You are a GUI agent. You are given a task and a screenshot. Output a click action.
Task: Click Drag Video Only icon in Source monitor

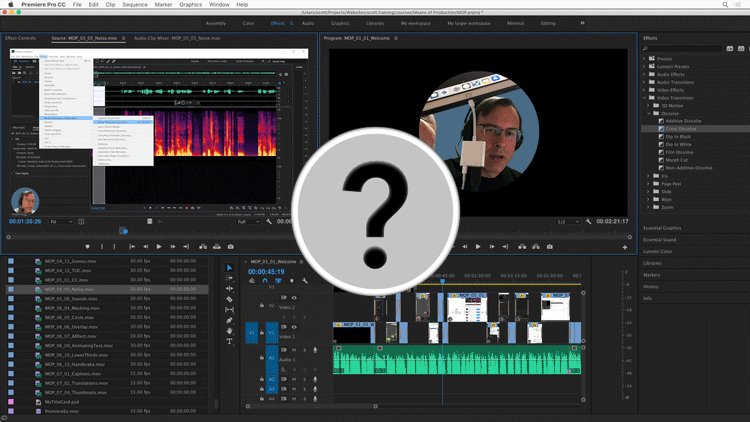pos(150,221)
